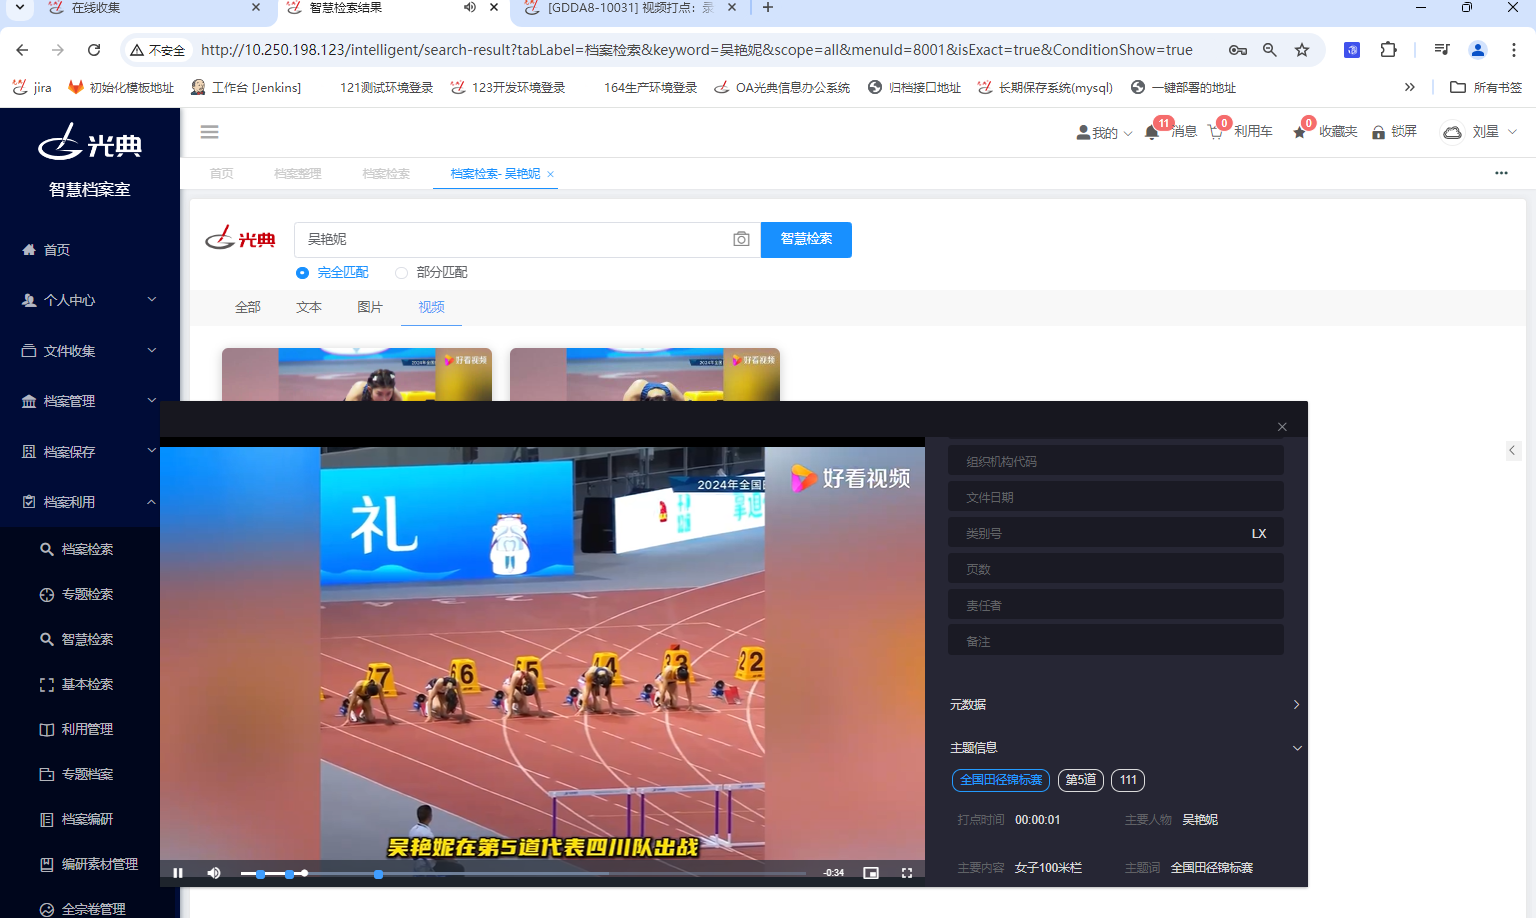Click the 智慧检索 search button
Viewport: 1536px width, 918px height.
[806, 239]
